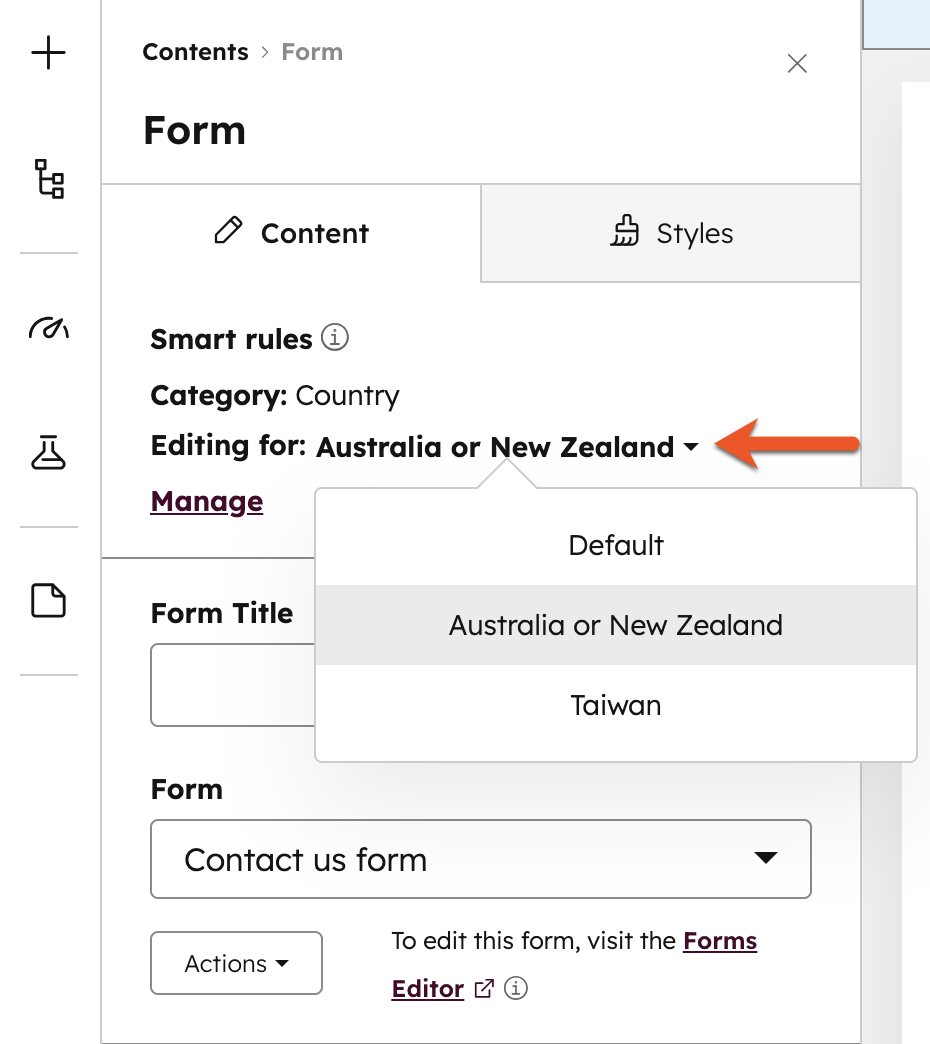Click the external link icon after Forms Editor
Screen dimensions: 930x1044
pos(483,989)
